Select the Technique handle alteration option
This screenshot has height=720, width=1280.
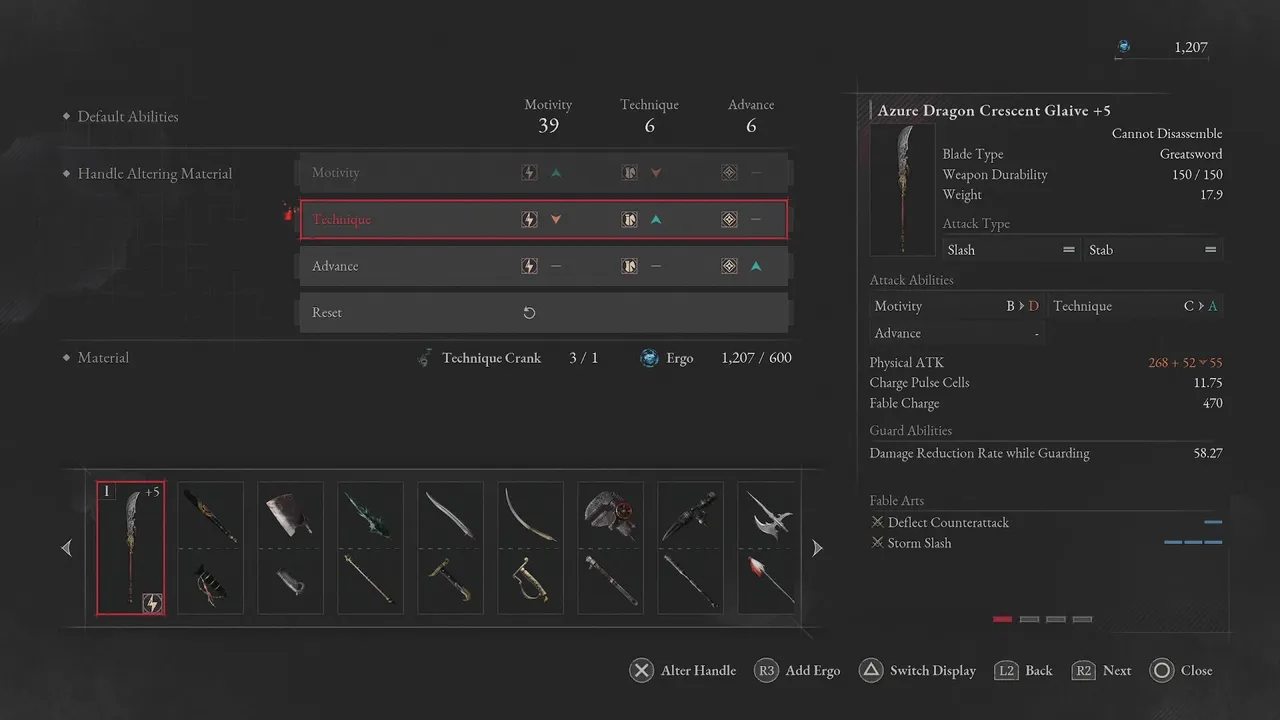pos(544,220)
